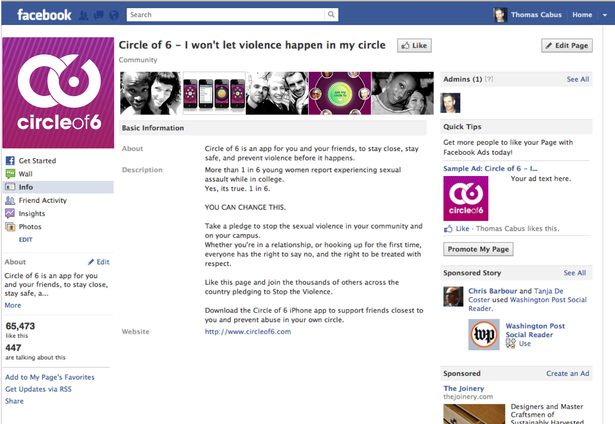Open the messages icon in top bar
The width and height of the screenshot is (615, 424).
click(x=99, y=15)
